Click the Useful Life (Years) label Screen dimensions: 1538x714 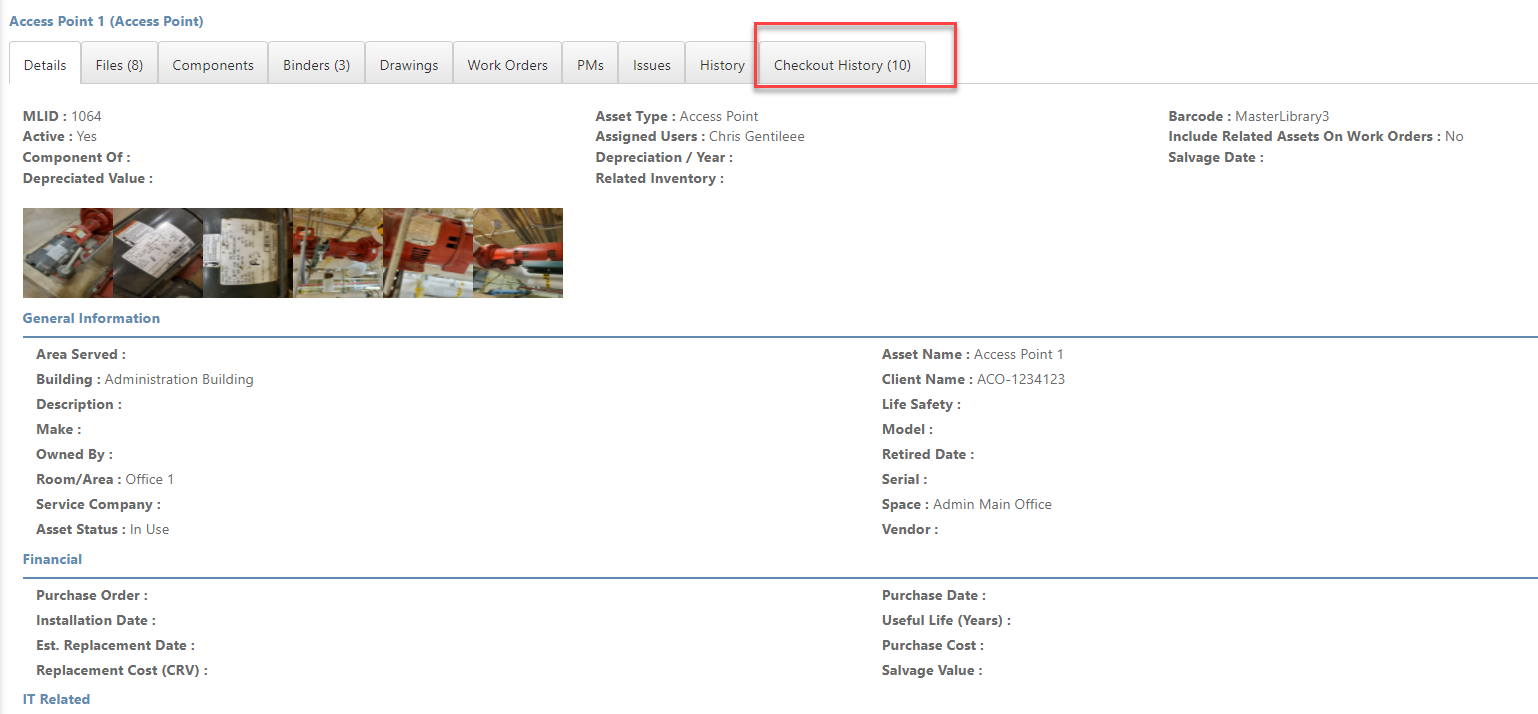(x=946, y=620)
